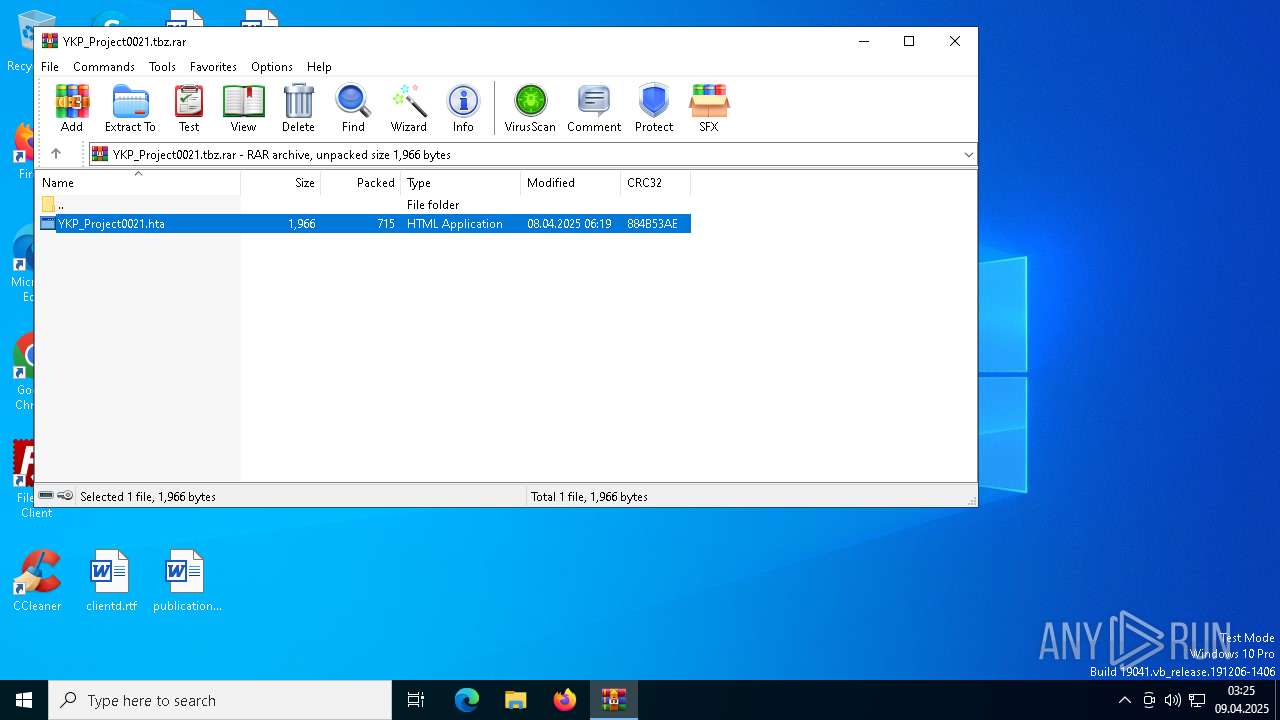The height and width of the screenshot is (720, 1280).
Task: Click the '08.04.2025 06:19' modified cell
Action: (x=569, y=224)
